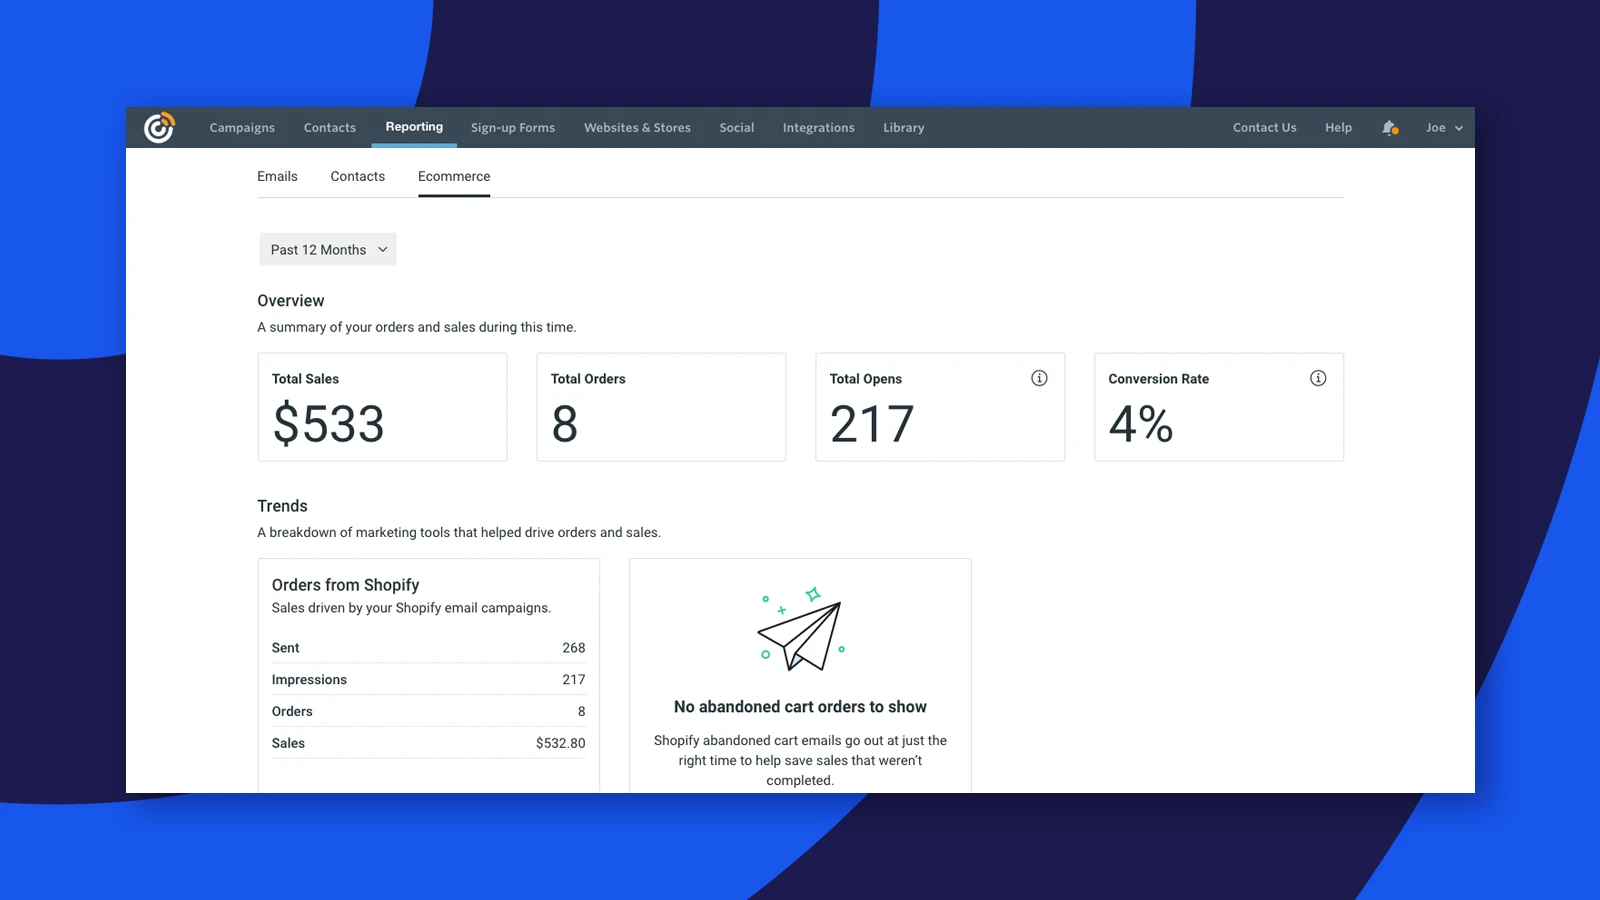
Task: Click the Help link
Action: pos(1338,128)
